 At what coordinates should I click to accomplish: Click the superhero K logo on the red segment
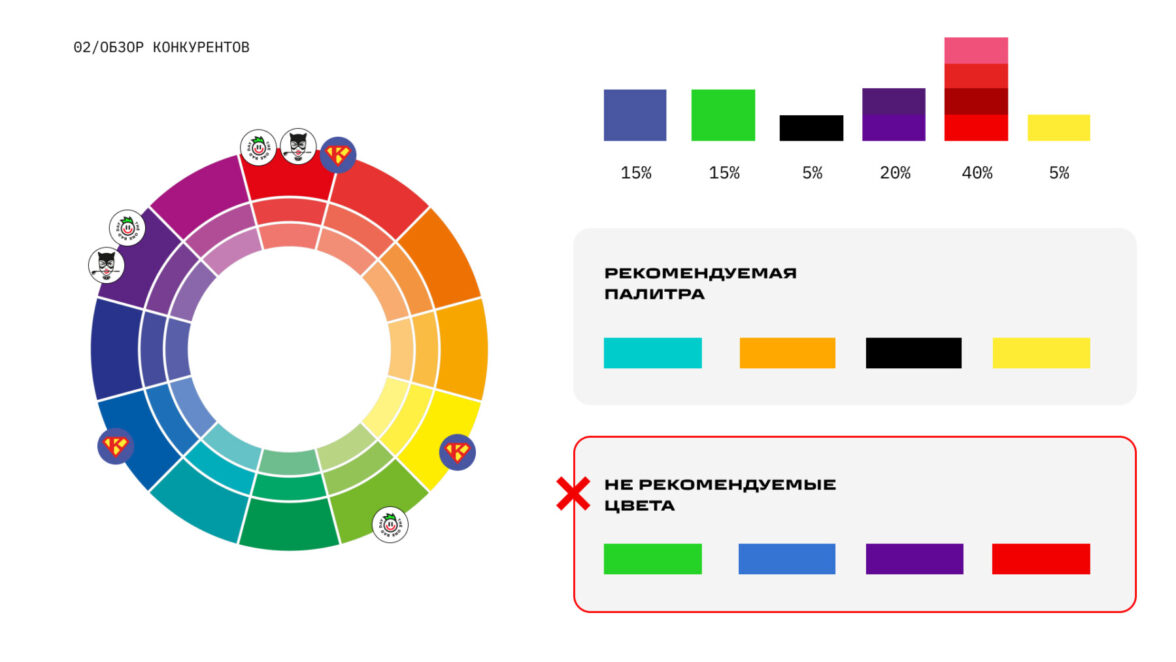(x=338, y=155)
